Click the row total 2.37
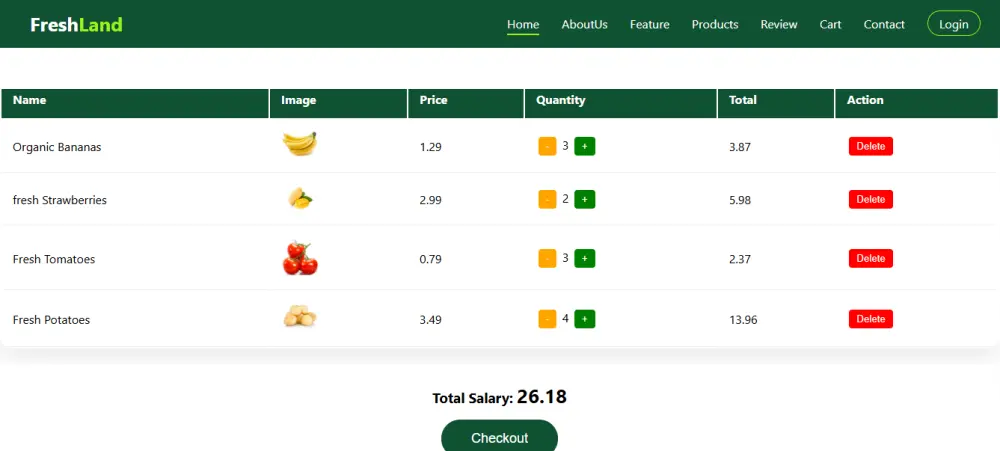Image resolution: width=1000 pixels, height=451 pixels. click(740, 259)
